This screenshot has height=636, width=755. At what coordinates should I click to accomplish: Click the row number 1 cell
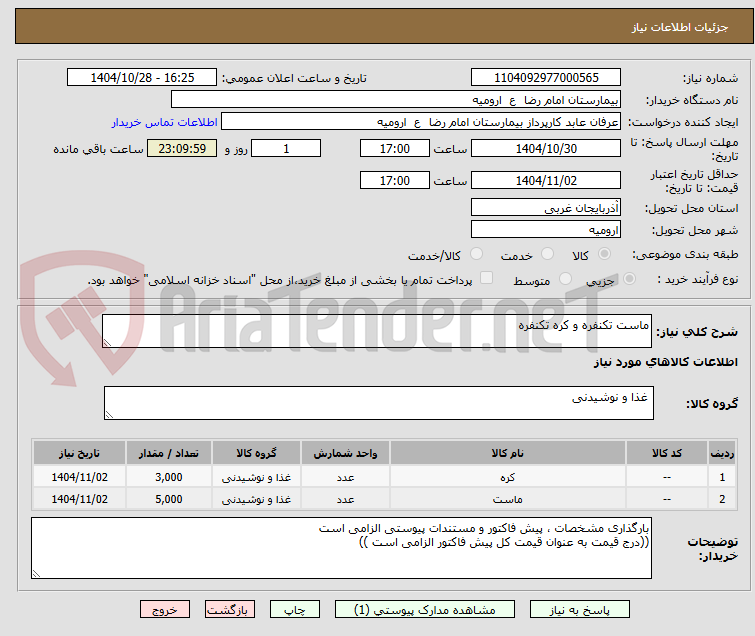tap(722, 477)
